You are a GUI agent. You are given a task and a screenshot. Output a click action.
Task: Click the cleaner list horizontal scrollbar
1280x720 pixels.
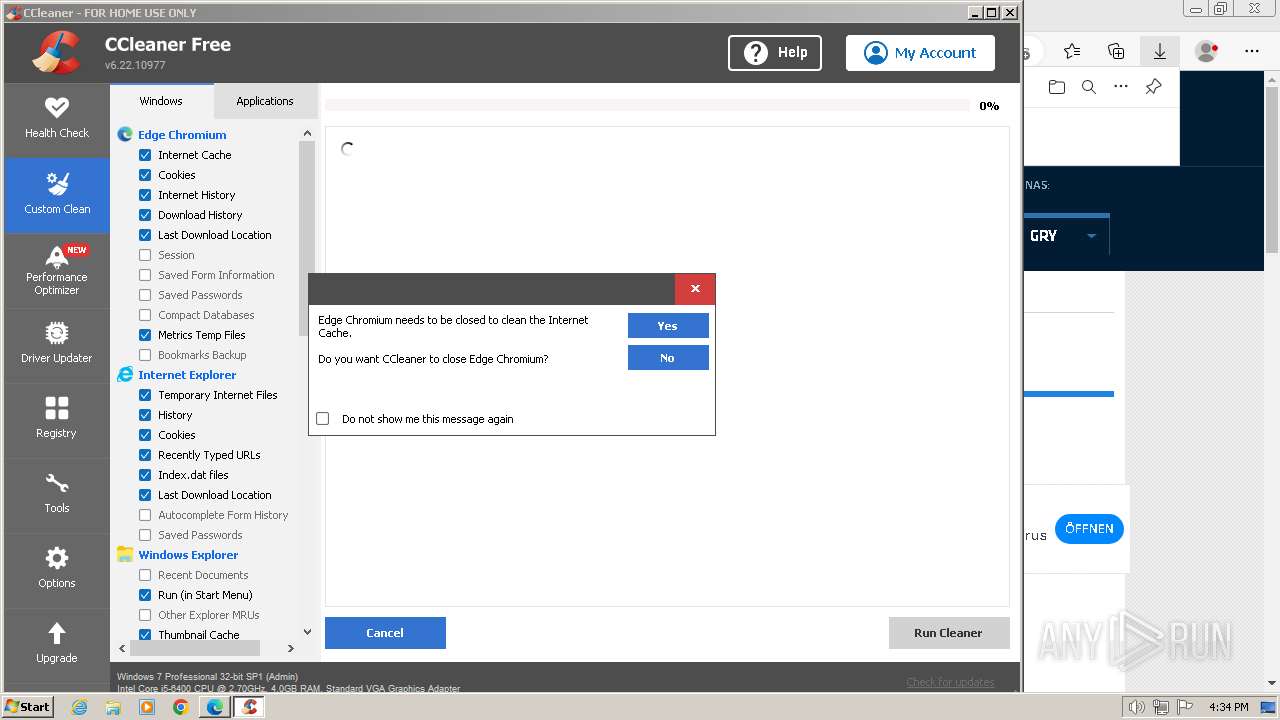pyautogui.click(x=194, y=648)
